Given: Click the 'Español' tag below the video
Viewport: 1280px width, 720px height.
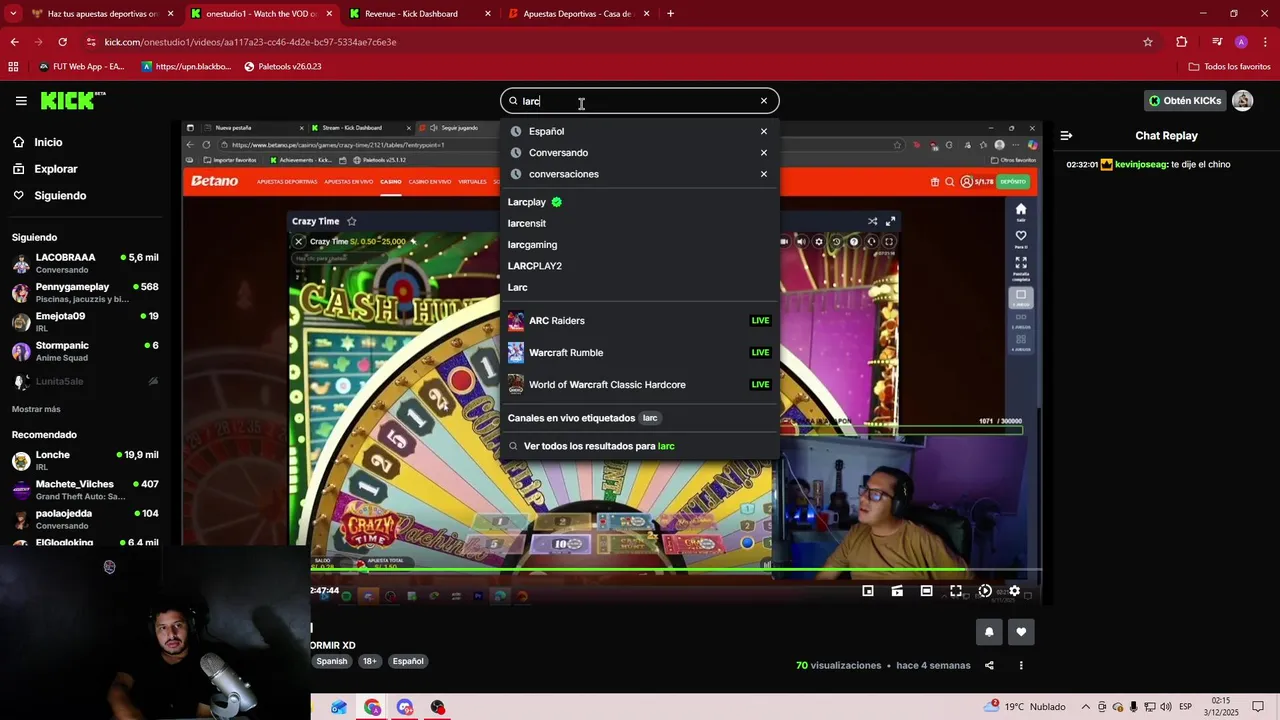Looking at the screenshot, I should pos(408,661).
